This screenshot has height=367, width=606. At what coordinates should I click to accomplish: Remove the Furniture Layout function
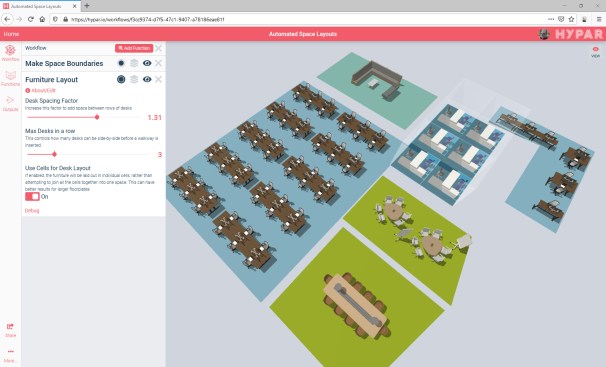[x=158, y=79]
